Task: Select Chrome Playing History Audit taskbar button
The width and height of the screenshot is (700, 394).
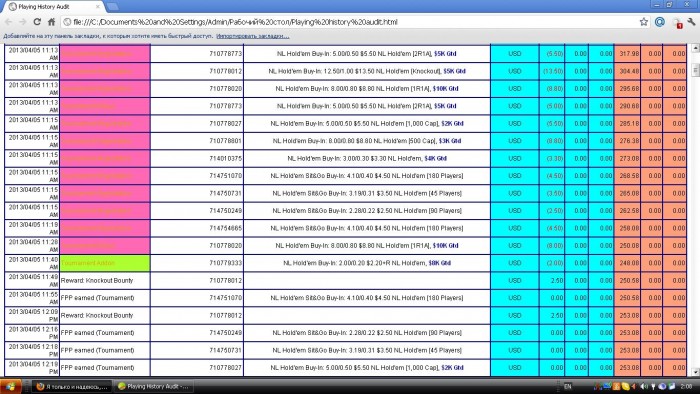Action: coord(154,386)
